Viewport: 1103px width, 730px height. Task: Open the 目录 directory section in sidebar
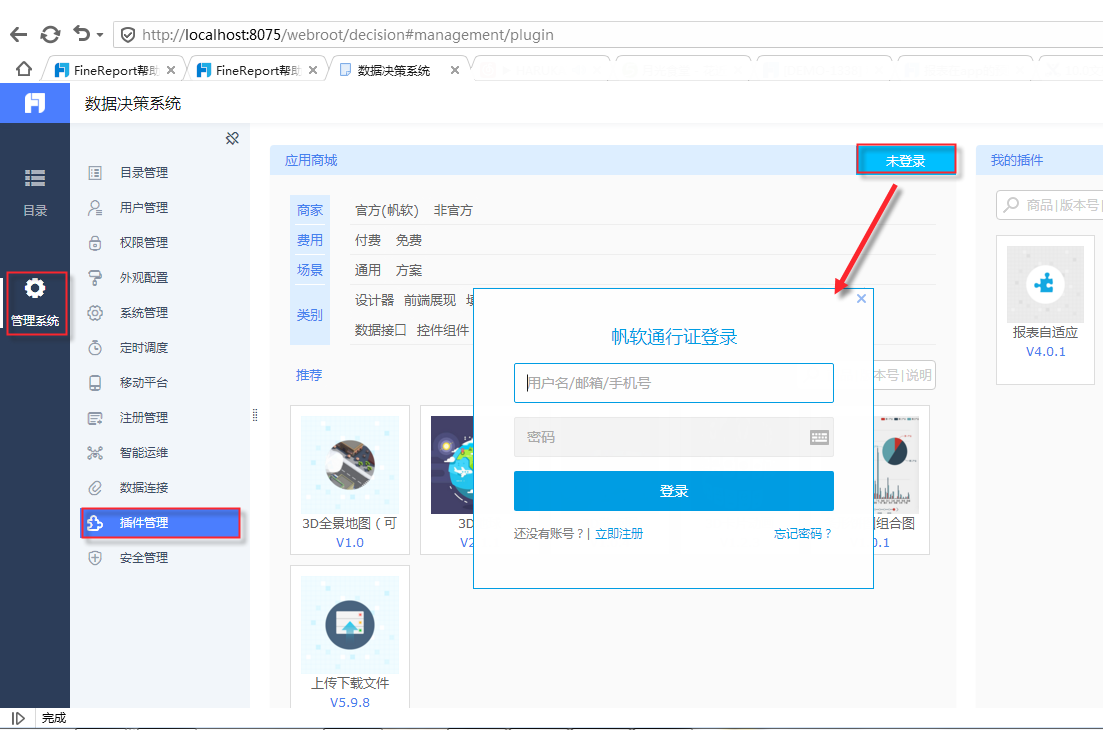(x=34, y=192)
